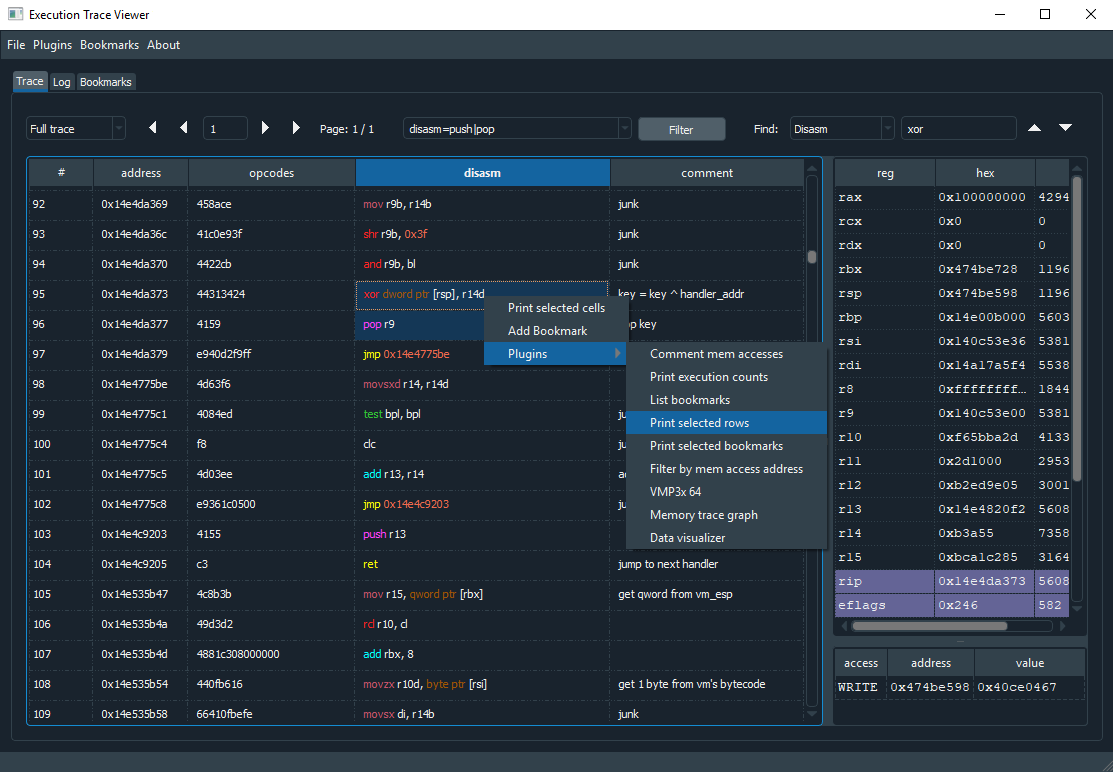Screen dimensions: 1113x772
Task: Advance to the next page arrow
Action: pyautogui.click(x=265, y=128)
